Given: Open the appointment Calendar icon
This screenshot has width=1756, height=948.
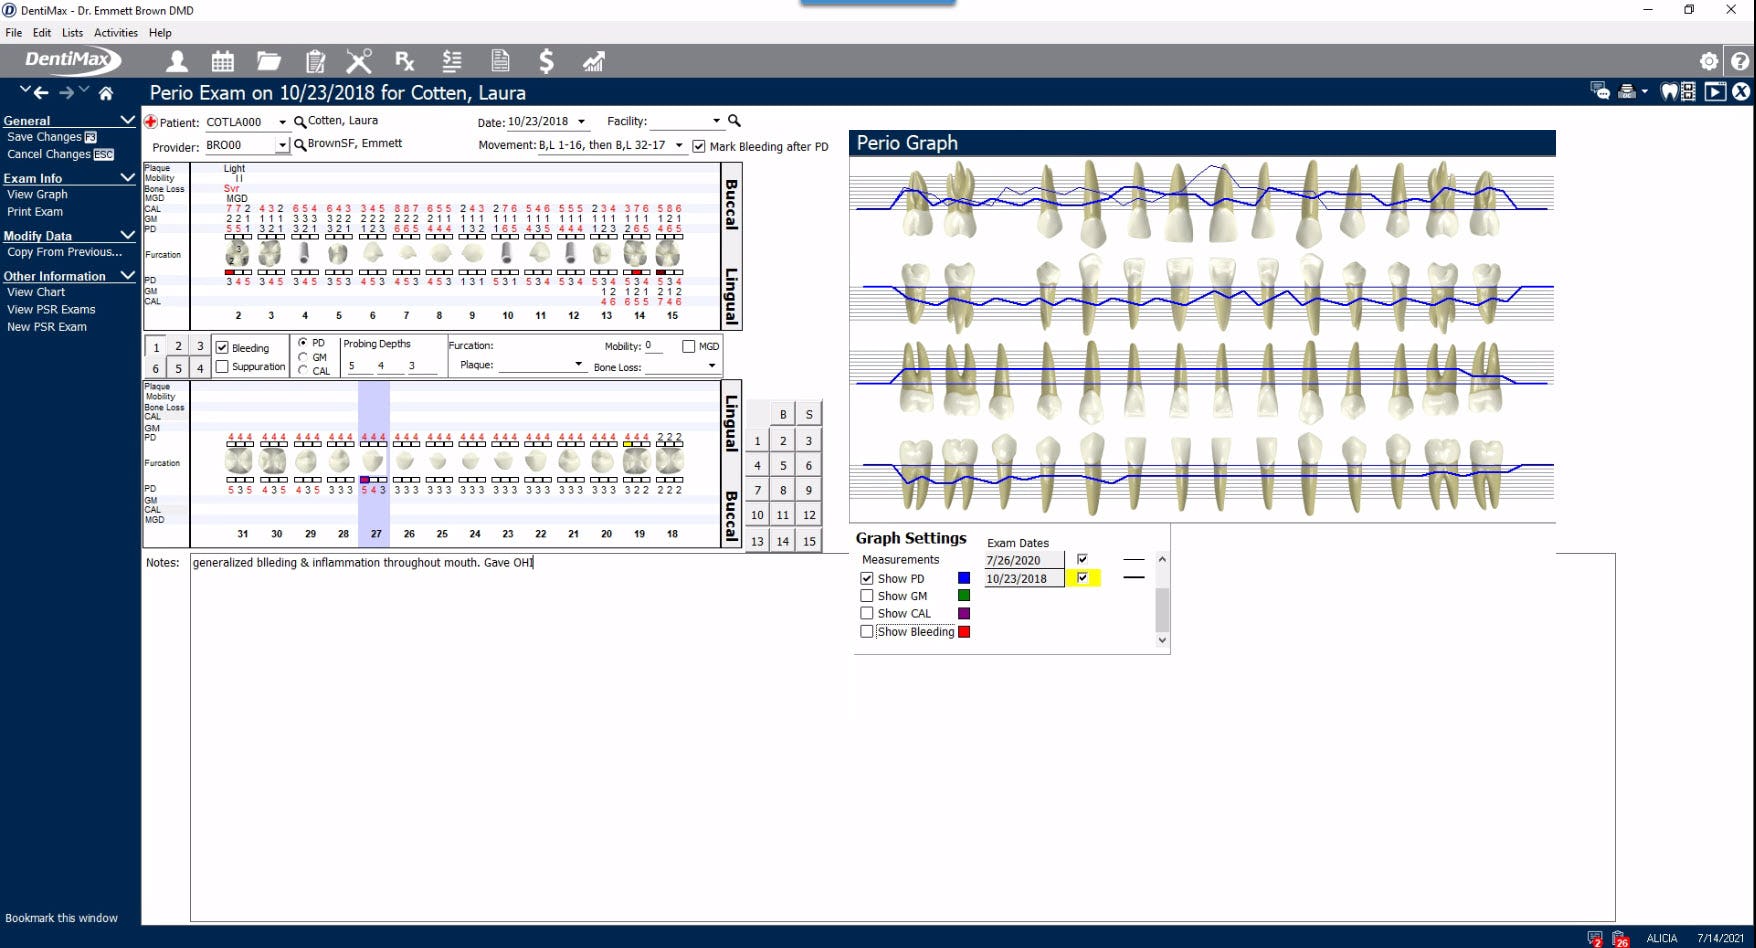Looking at the screenshot, I should coord(222,61).
